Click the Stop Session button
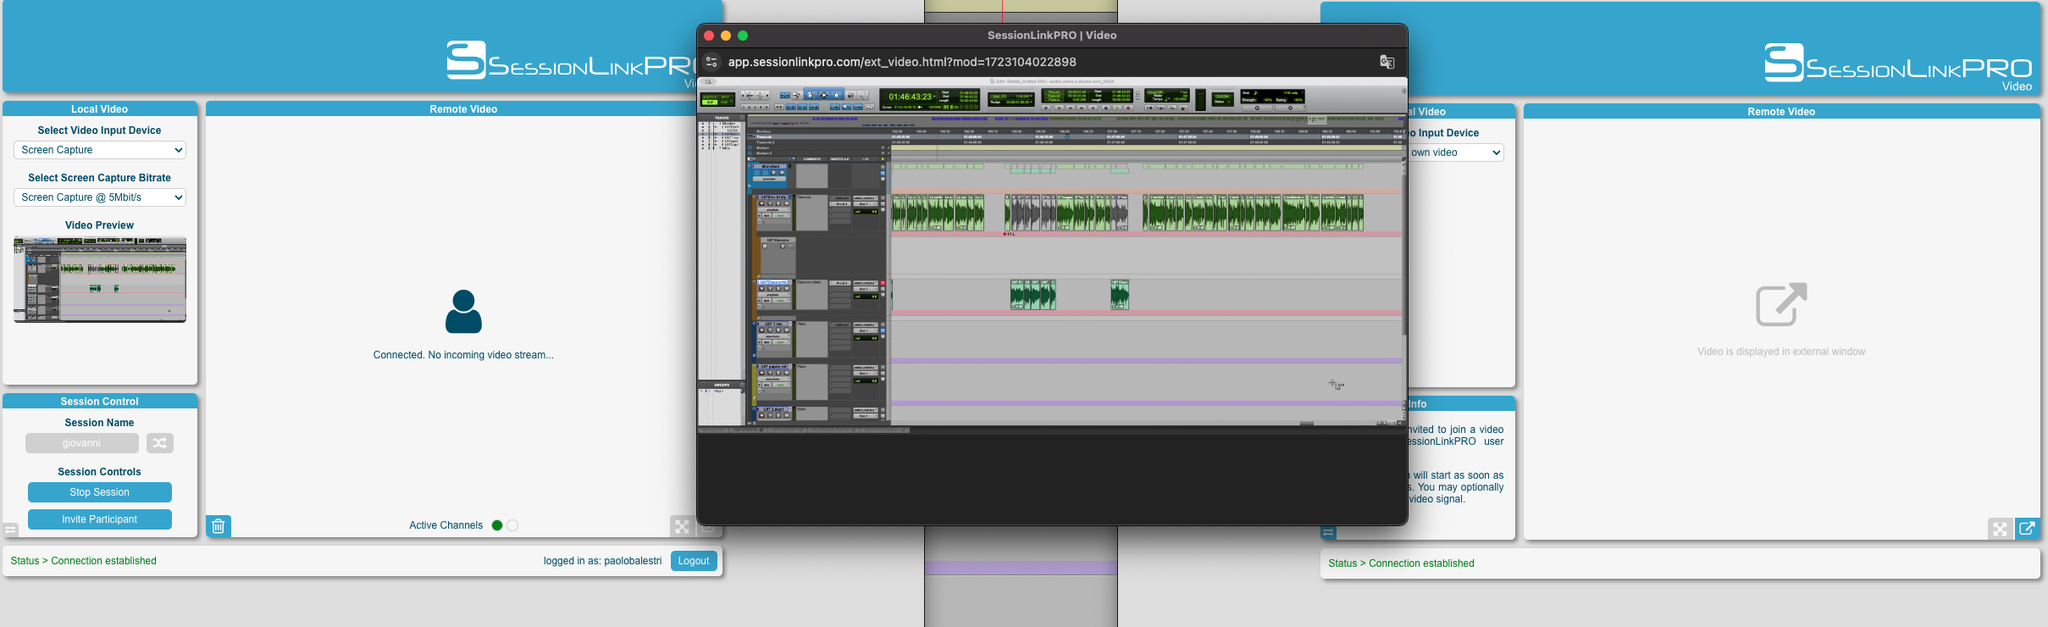2048x627 pixels. (100, 492)
